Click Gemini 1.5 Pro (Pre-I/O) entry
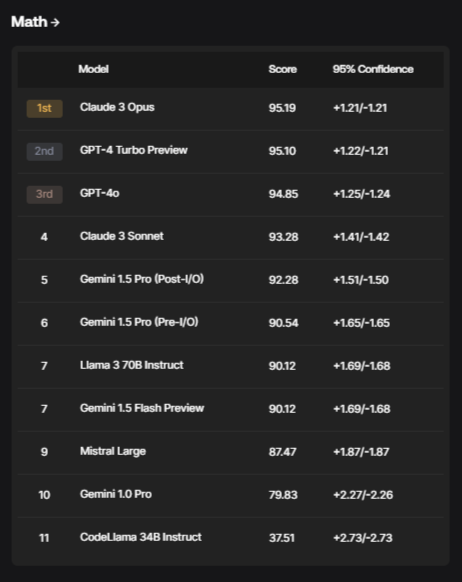Image resolution: width=462 pixels, height=582 pixels. pyautogui.click(x=139, y=322)
